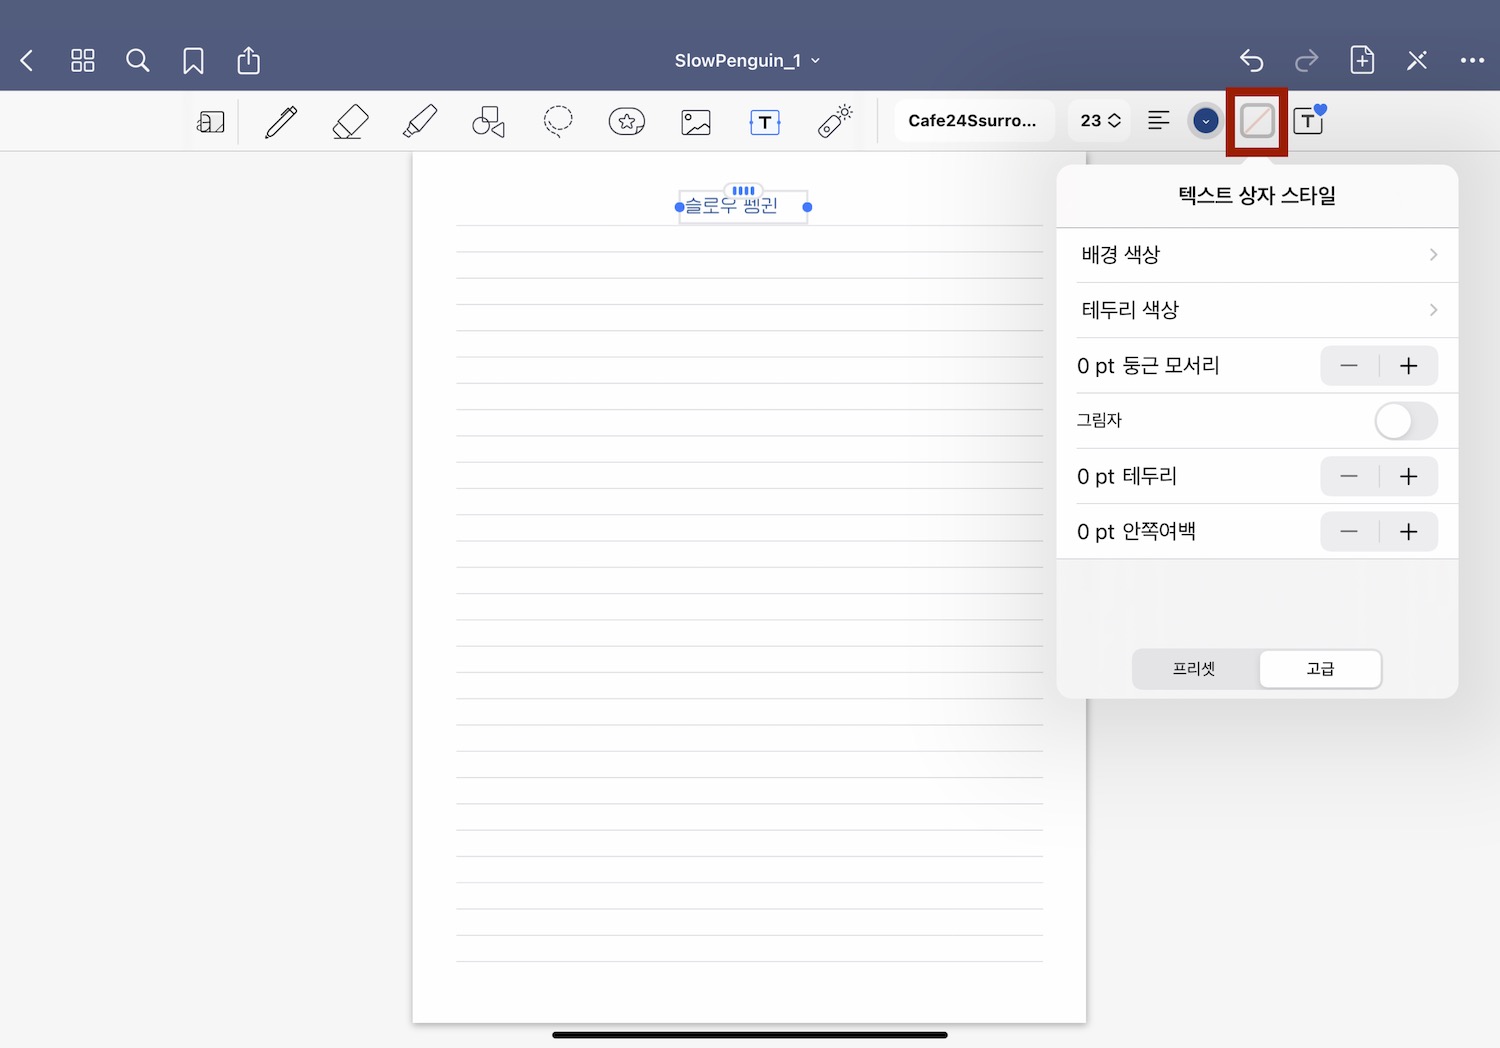1500x1048 pixels.
Task: Undo the last action
Action: coord(1251,60)
